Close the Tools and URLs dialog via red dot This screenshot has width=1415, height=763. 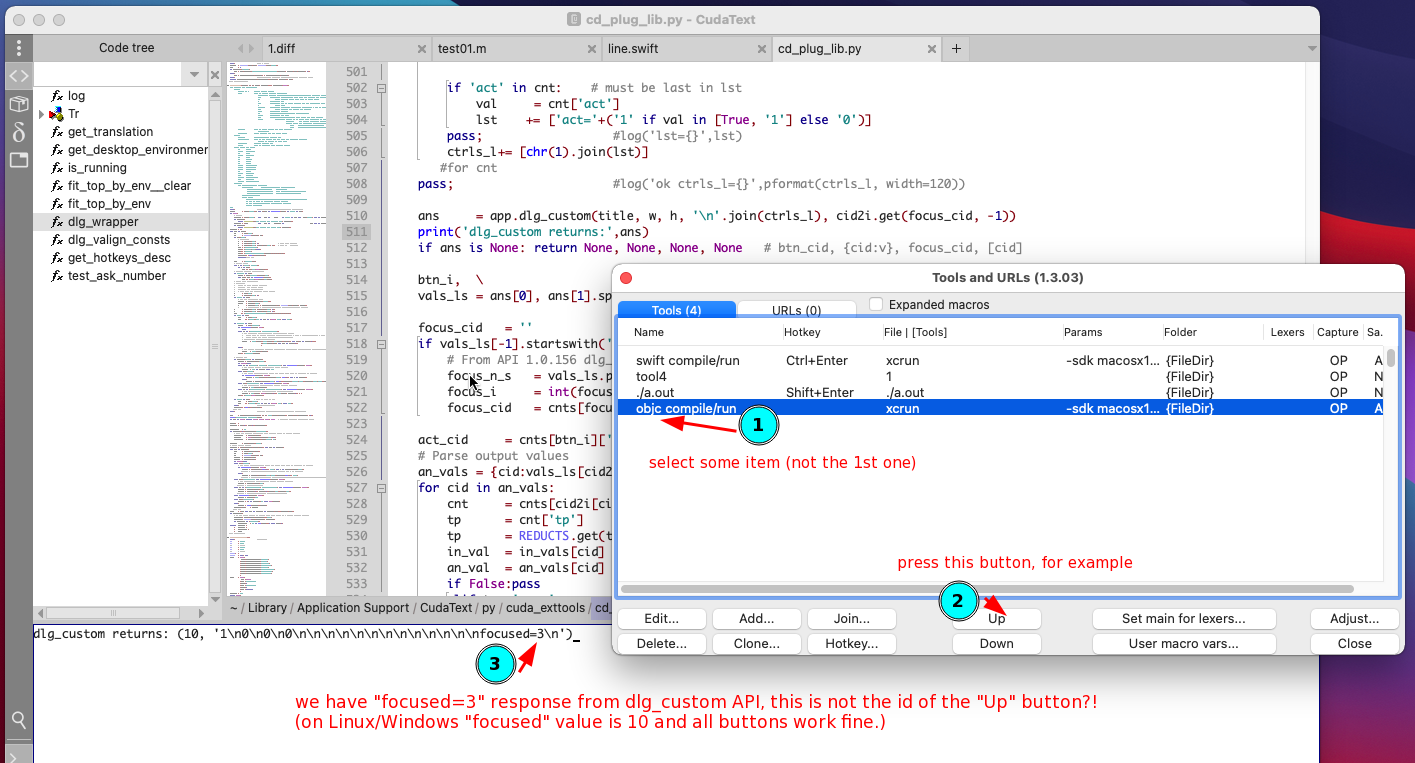[x=627, y=278]
